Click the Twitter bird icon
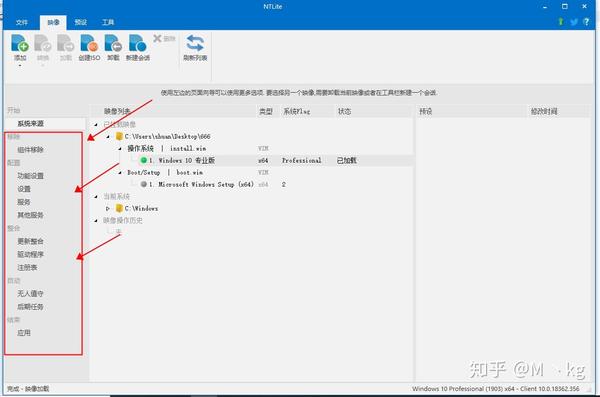Viewport: 600px width, 397px height. coord(574,22)
